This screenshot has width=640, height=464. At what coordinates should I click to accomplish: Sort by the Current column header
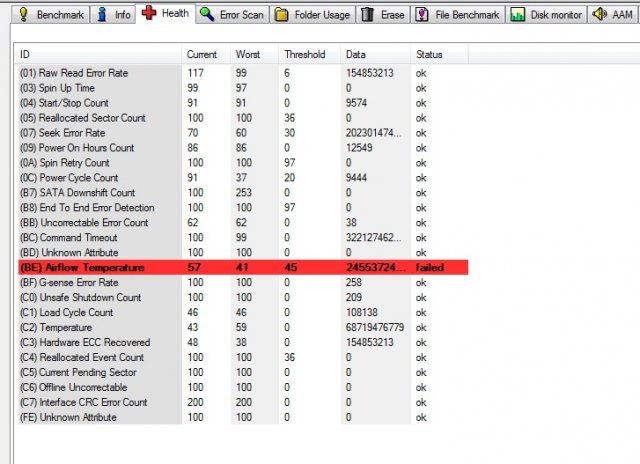click(x=201, y=53)
